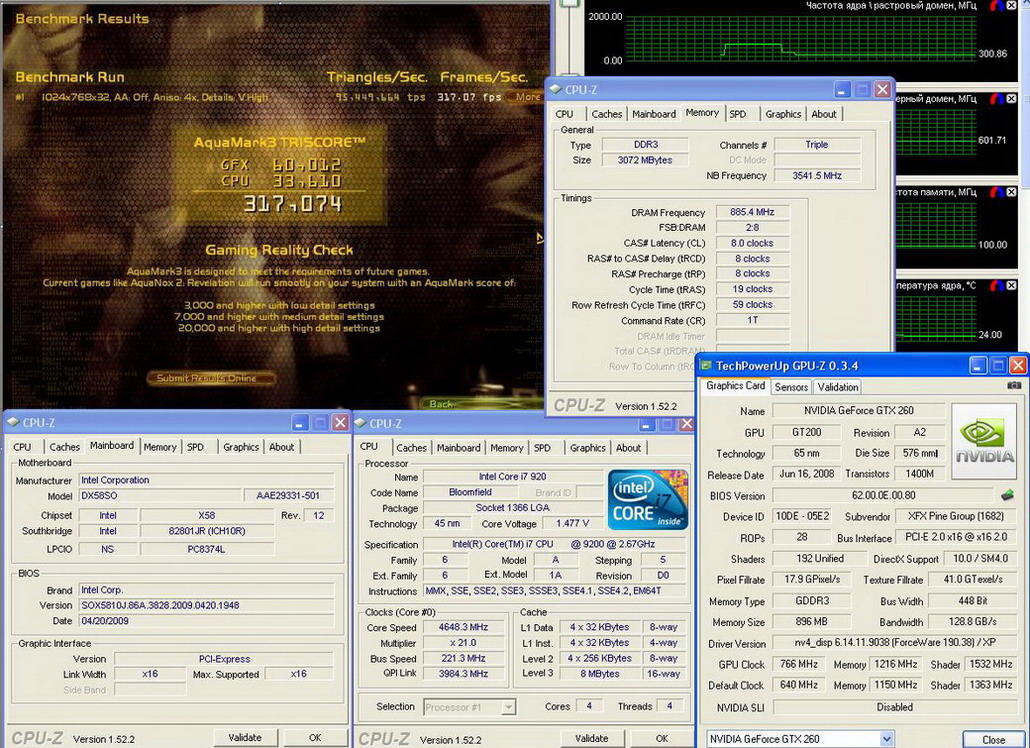The width and height of the screenshot is (1030, 748).
Task: Click OK in the processor CPU-Z window
Action: pos(661,738)
